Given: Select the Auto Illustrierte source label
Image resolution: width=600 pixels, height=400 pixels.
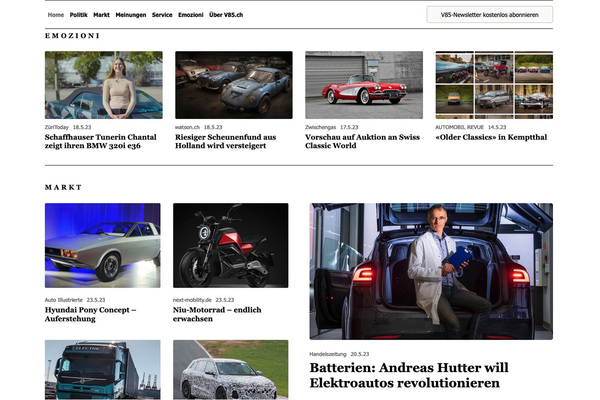Looking at the screenshot, I should [x=64, y=300].
